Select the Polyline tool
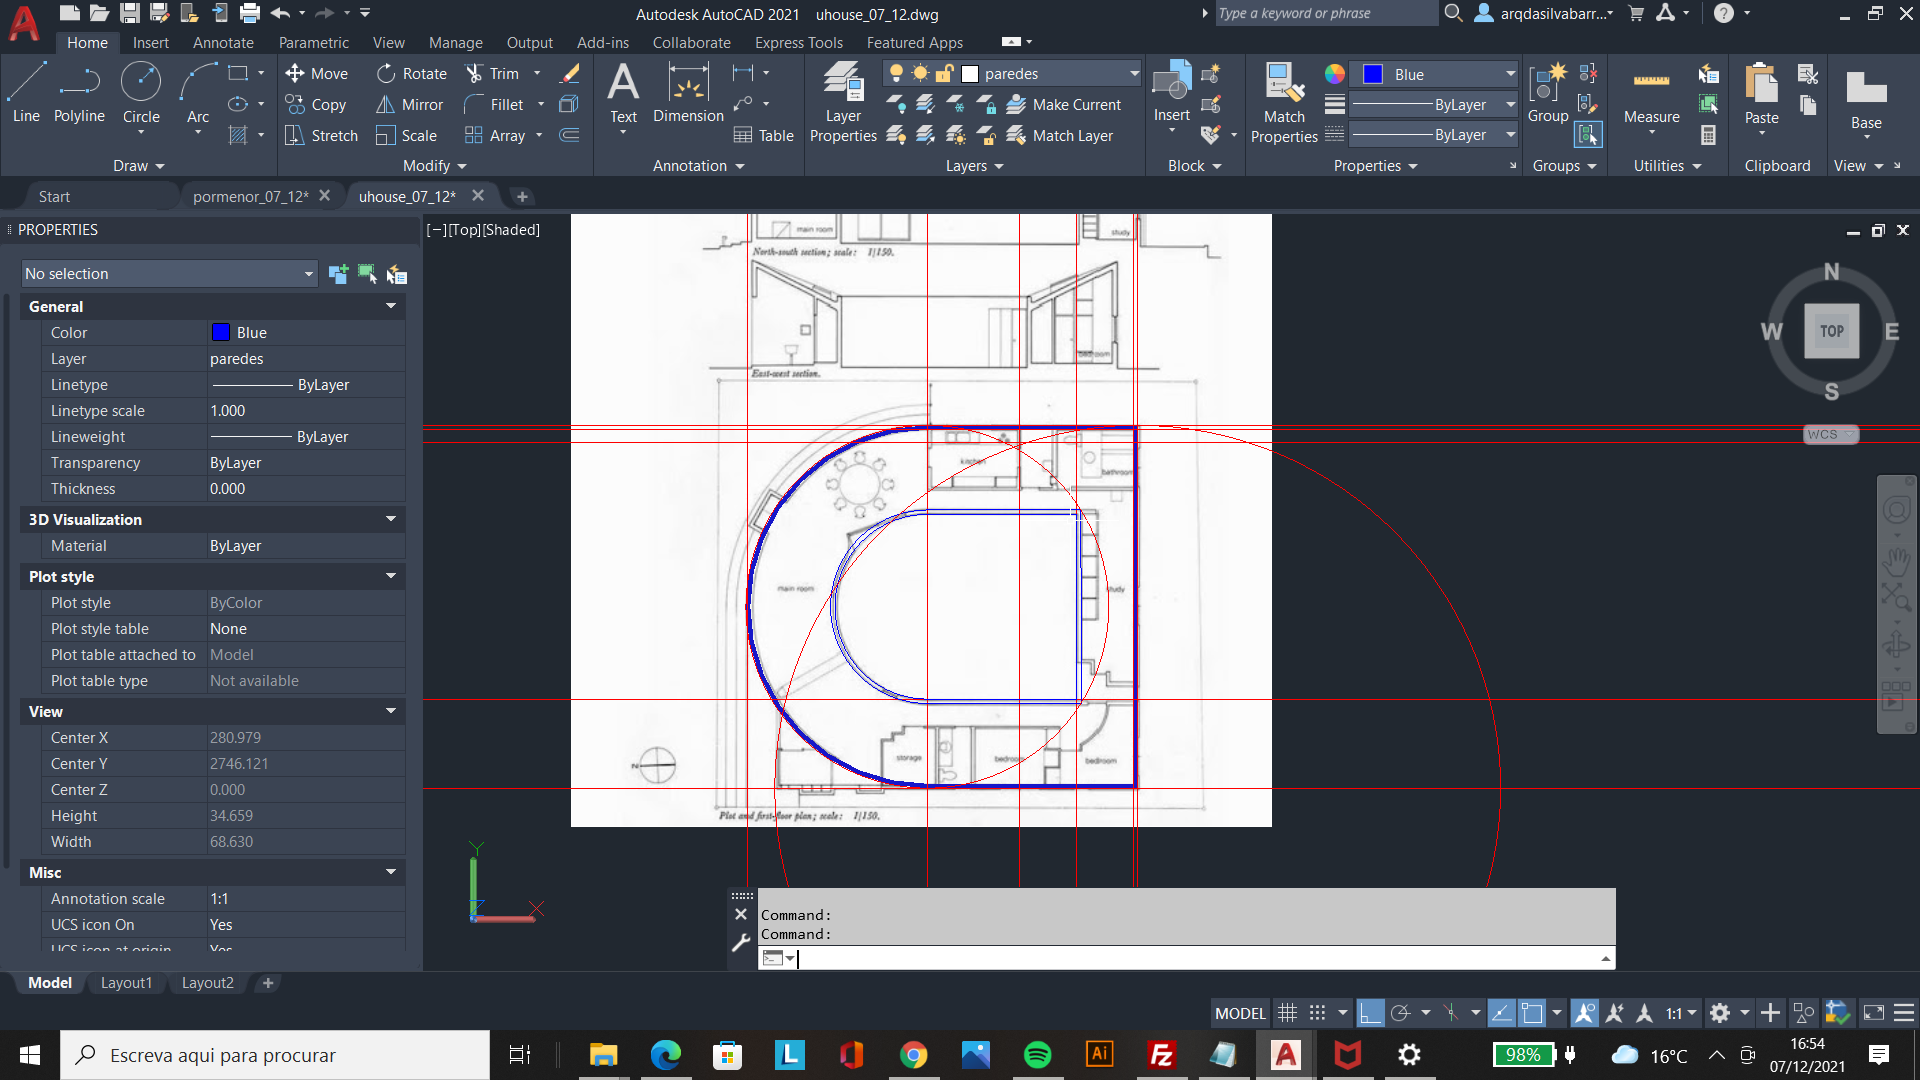The image size is (1920, 1080). pyautogui.click(x=79, y=93)
